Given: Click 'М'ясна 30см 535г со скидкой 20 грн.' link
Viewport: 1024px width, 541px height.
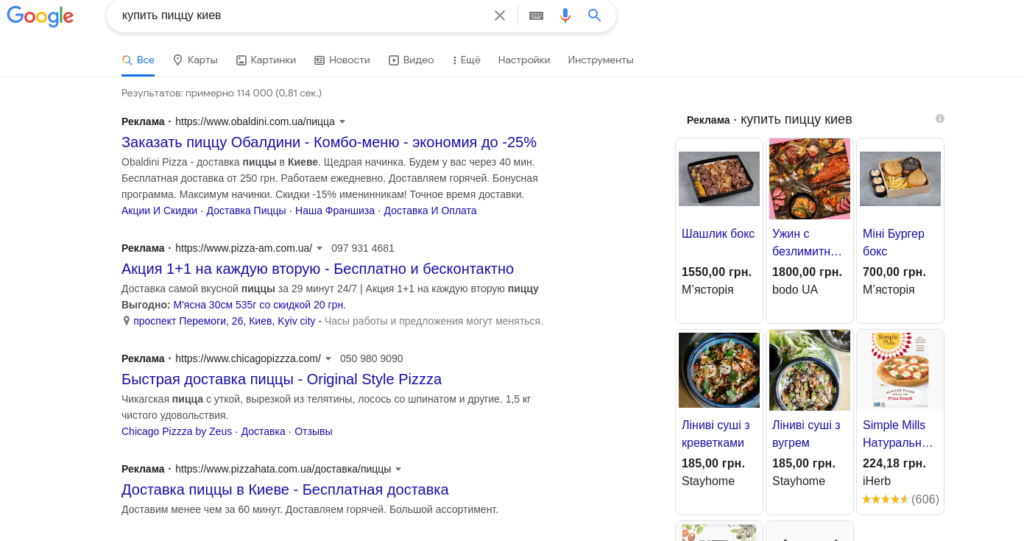Looking at the screenshot, I should click(x=259, y=304).
